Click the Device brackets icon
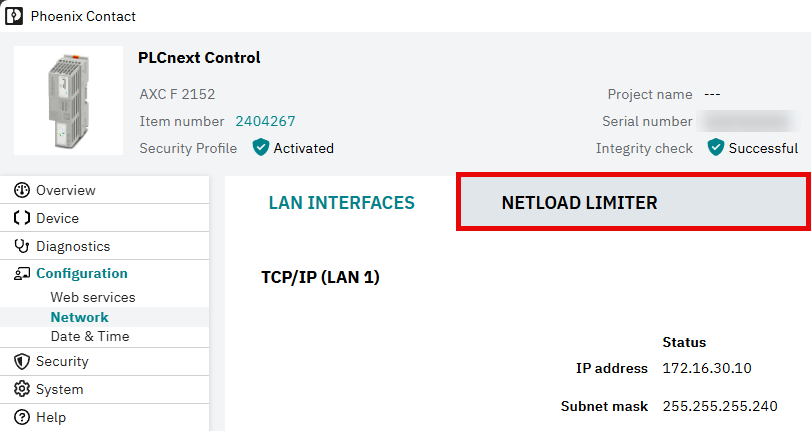This screenshot has width=811, height=431. coord(22,218)
